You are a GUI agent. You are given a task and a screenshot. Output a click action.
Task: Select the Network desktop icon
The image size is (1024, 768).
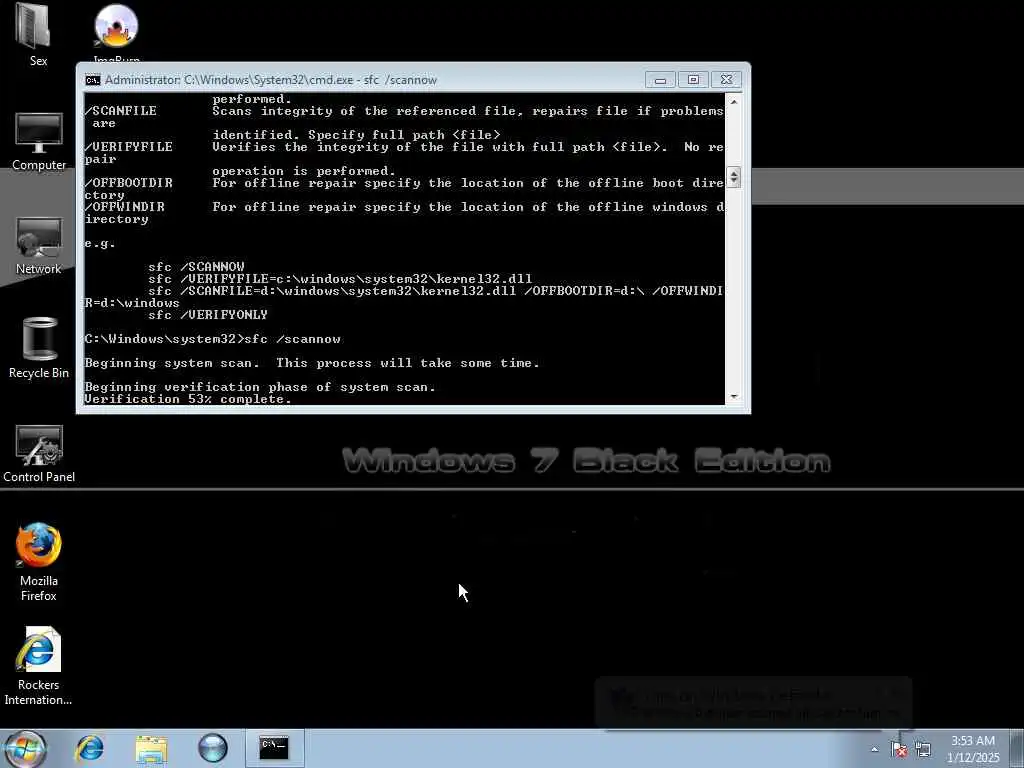coord(39,246)
